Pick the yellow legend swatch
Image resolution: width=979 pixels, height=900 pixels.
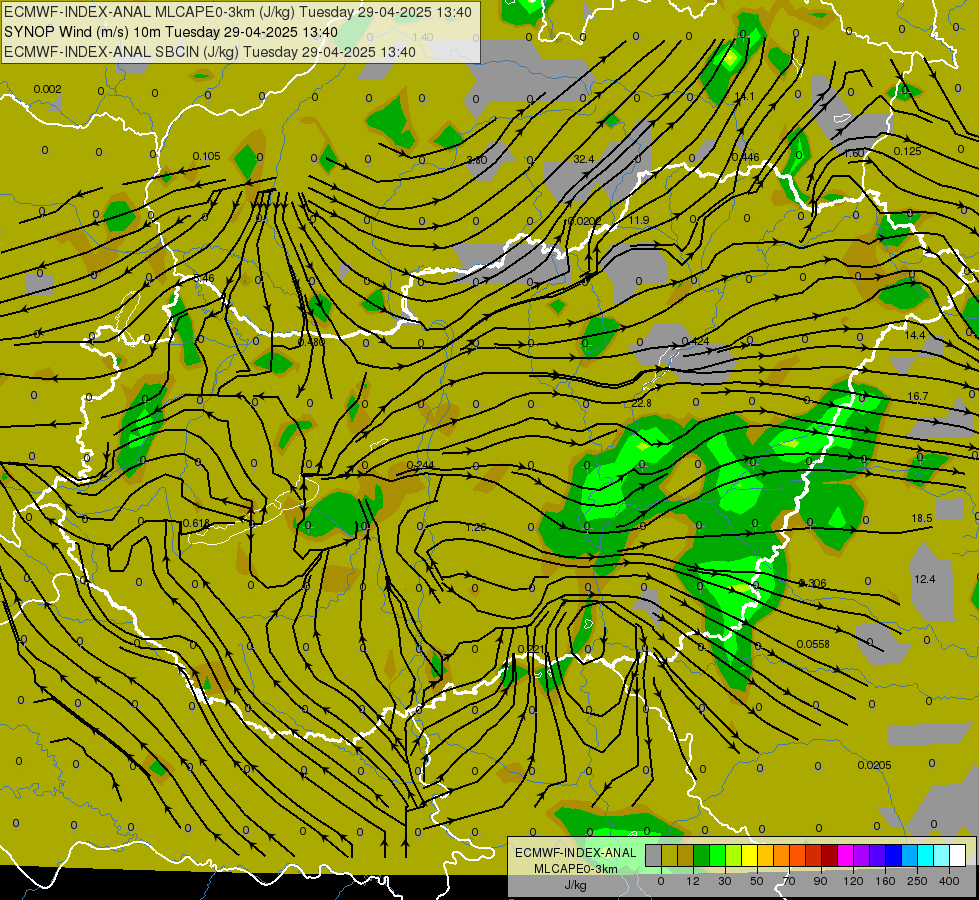tap(749, 856)
